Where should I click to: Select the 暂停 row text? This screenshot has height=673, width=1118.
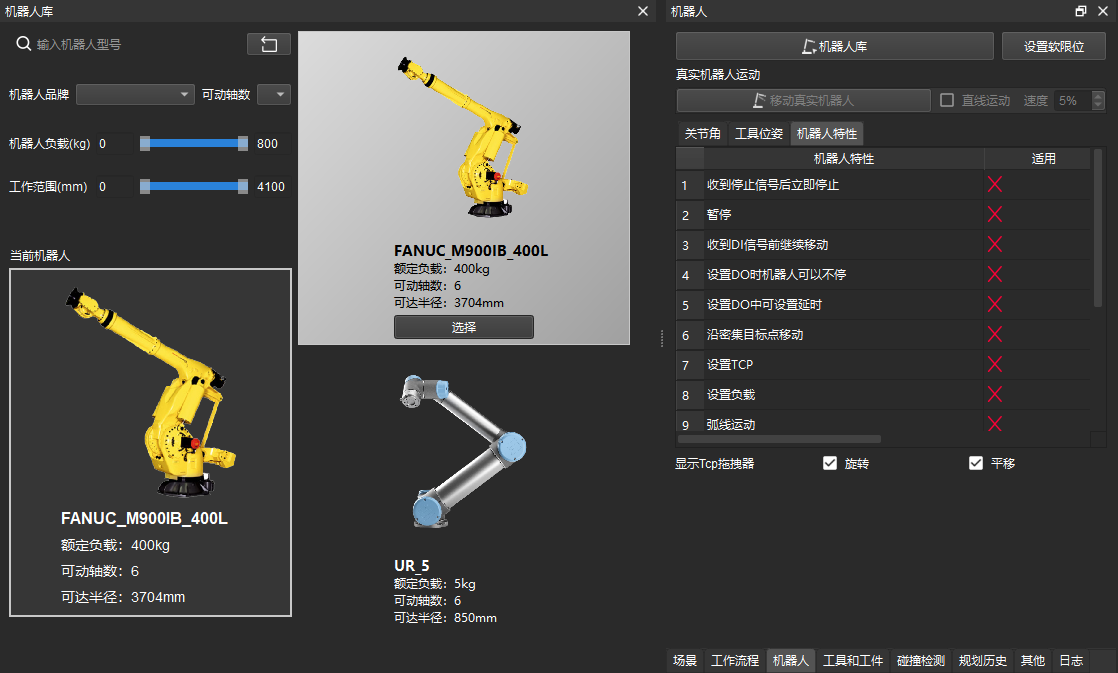click(719, 215)
